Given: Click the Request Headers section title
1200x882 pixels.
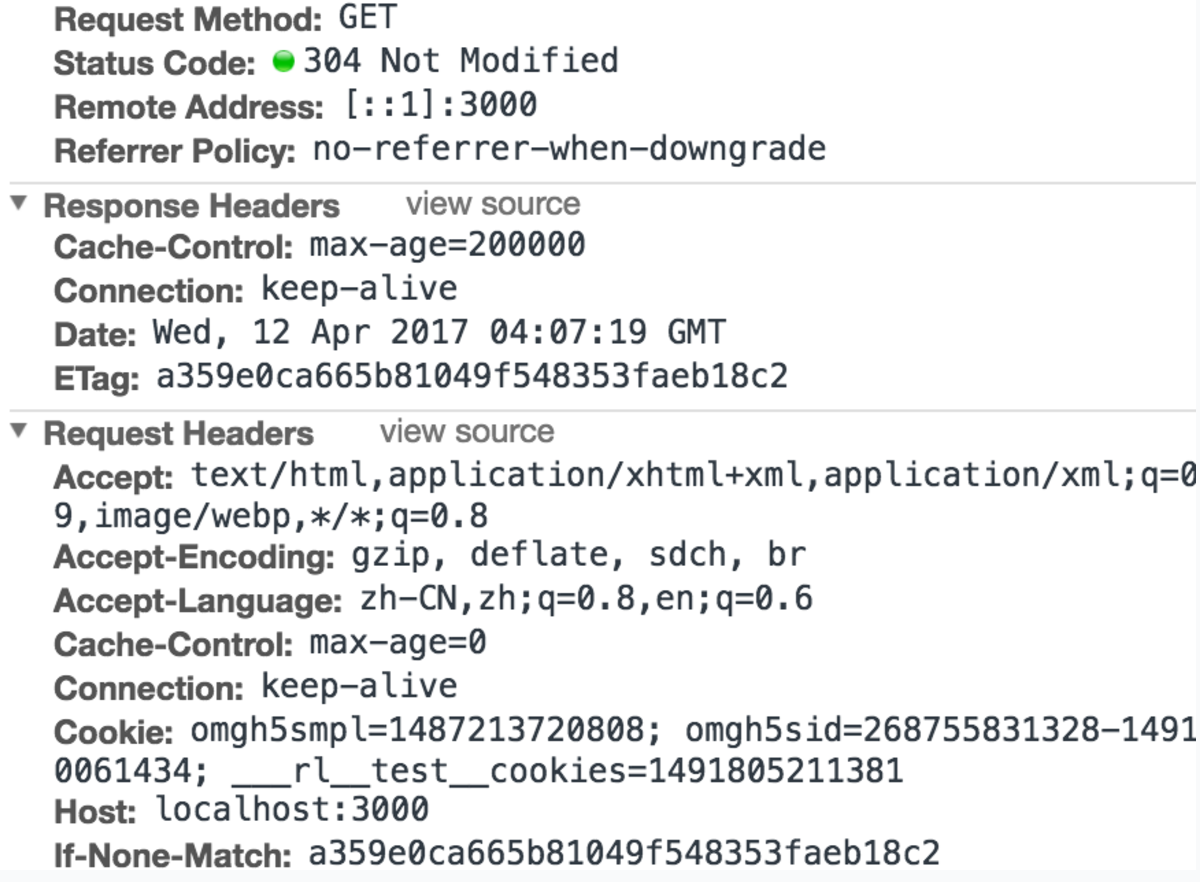Looking at the screenshot, I should pyautogui.click(x=178, y=434).
